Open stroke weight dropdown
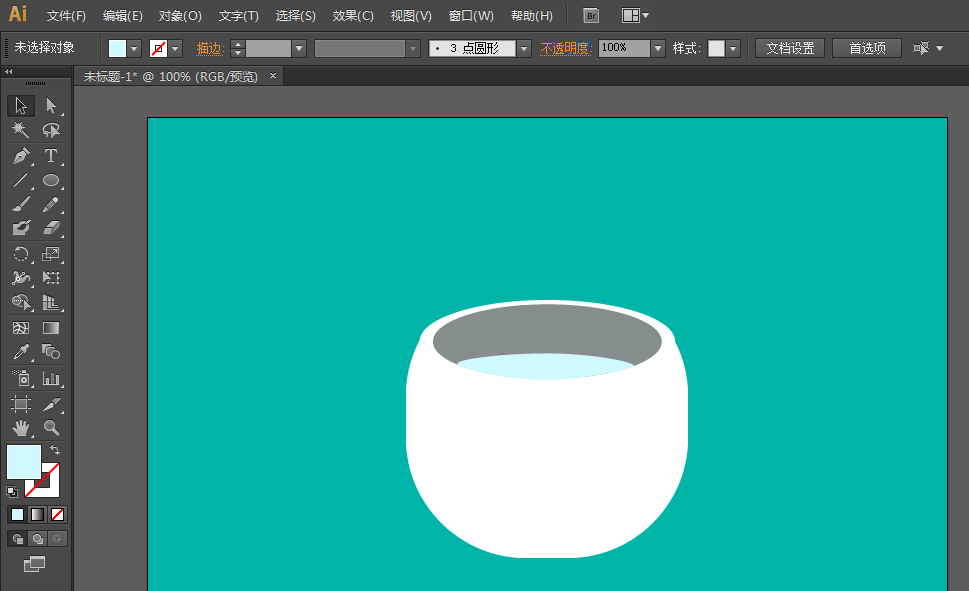The image size is (969, 591). [299, 48]
